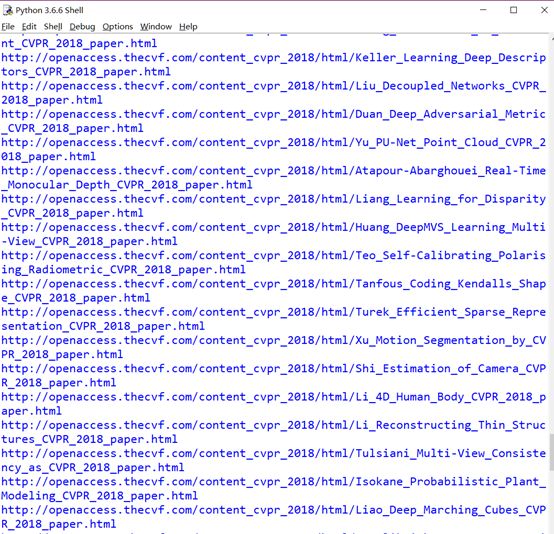Click the Shi_Estimation_of_Camera URL line
The width and height of the screenshot is (554, 534).
(x=273, y=369)
